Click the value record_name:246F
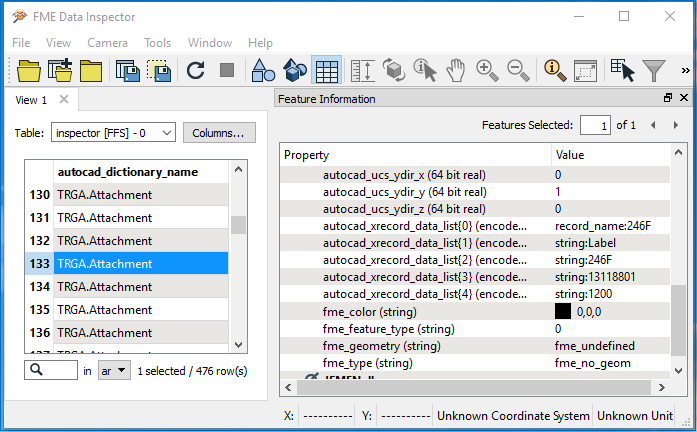697x432 pixels. tap(603, 226)
